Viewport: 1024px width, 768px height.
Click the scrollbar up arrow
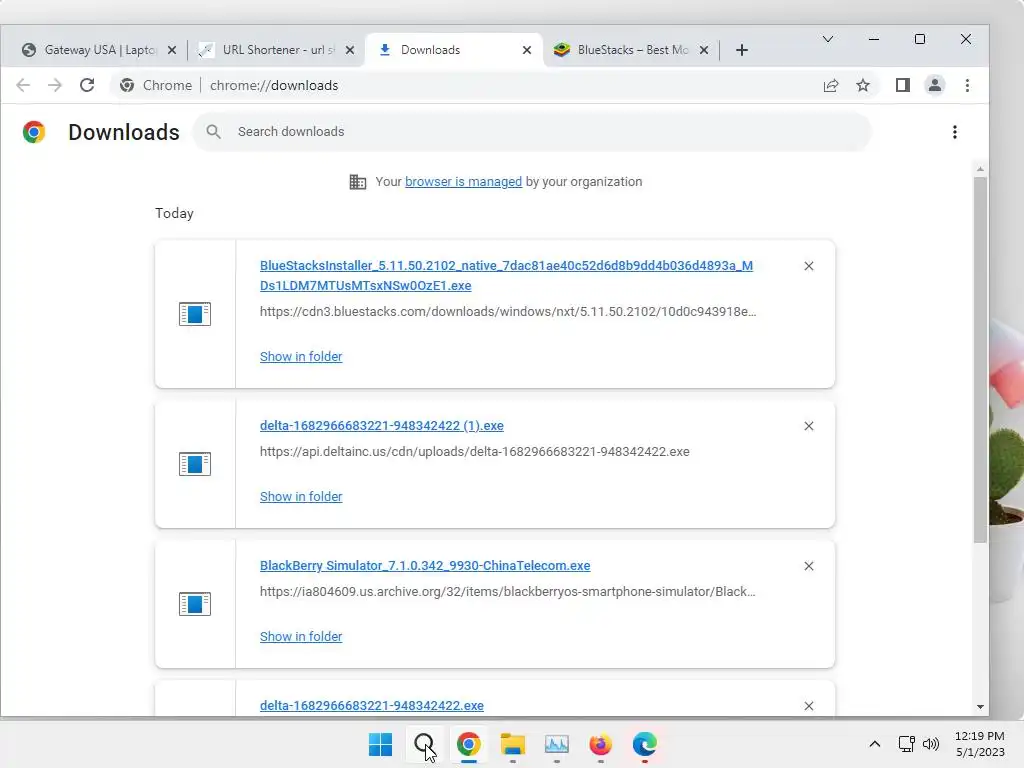980,169
